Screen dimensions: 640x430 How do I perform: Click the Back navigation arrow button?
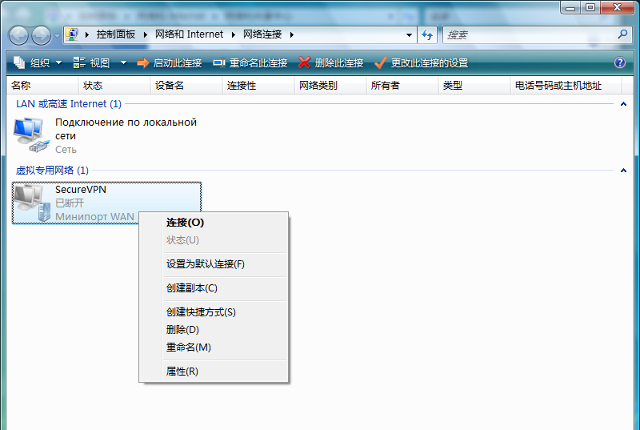pos(19,35)
